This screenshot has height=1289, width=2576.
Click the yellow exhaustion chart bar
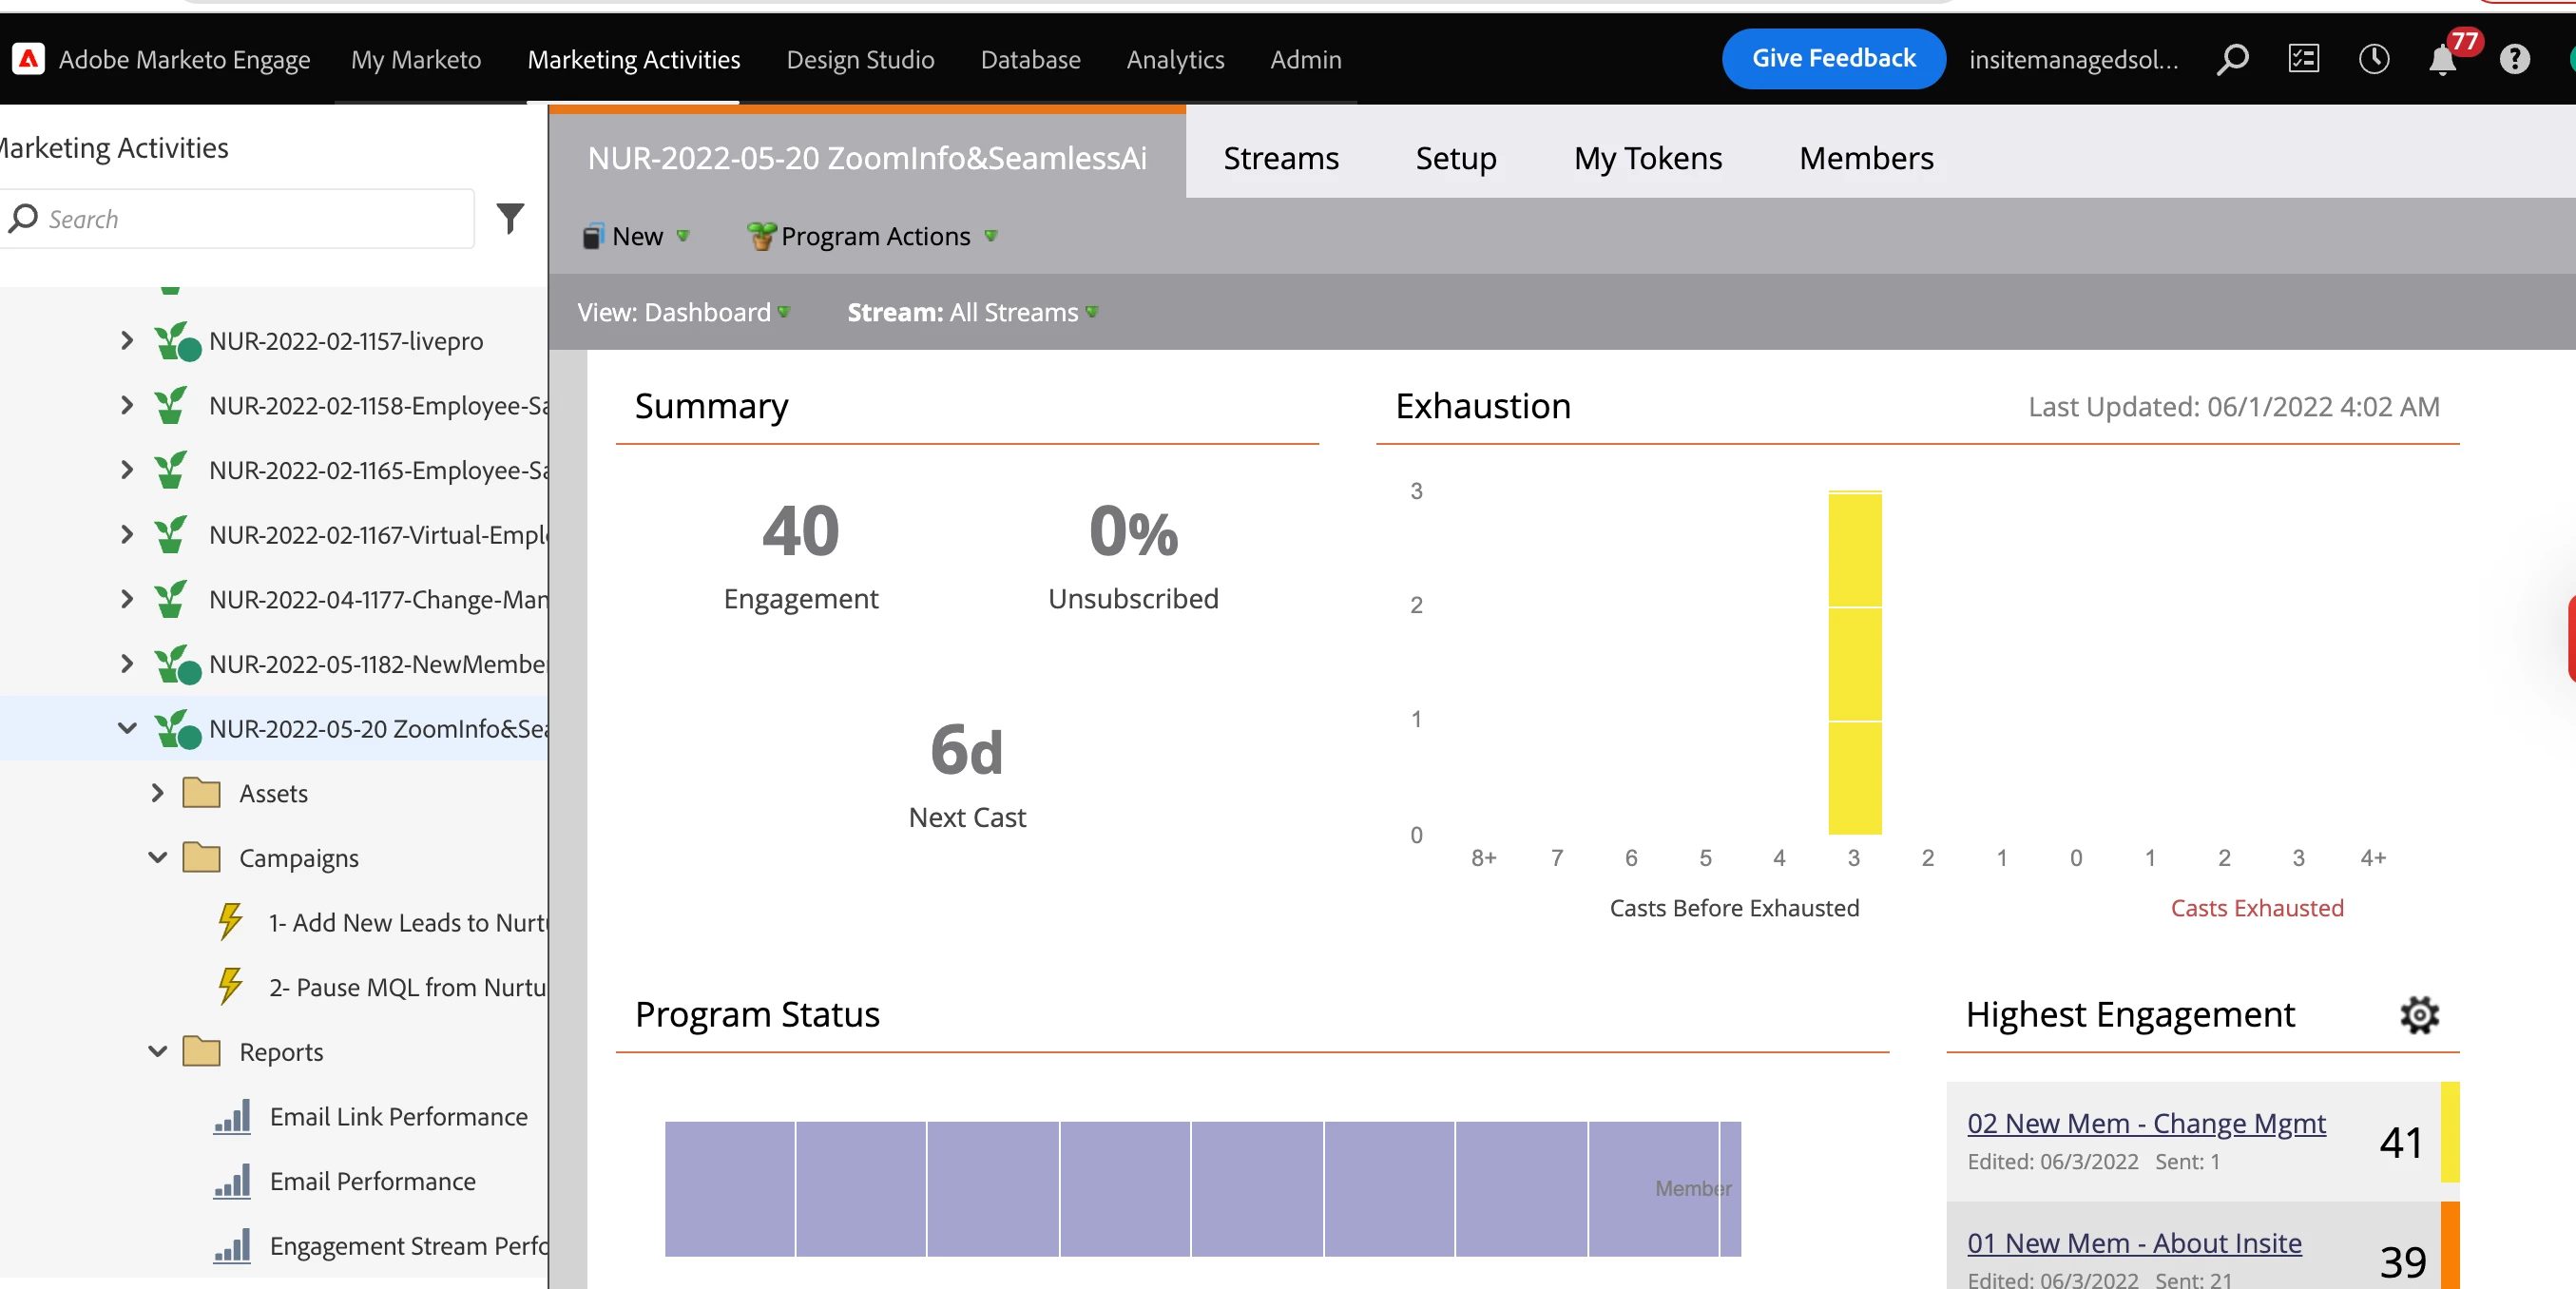(x=1854, y=662)
